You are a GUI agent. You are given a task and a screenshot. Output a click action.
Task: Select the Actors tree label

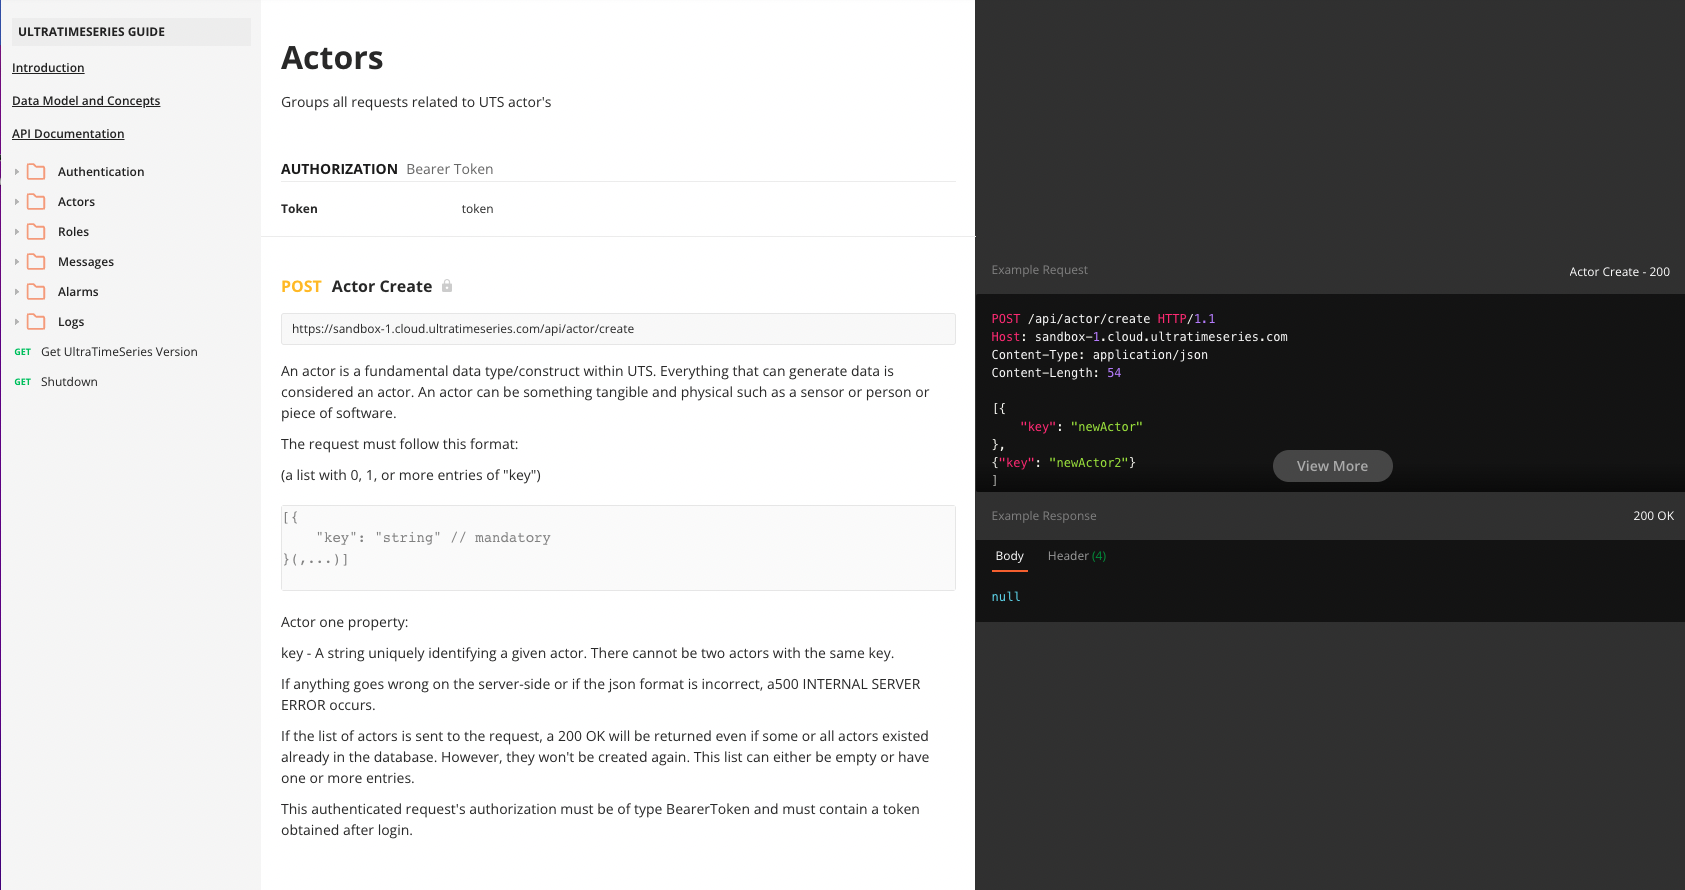[76, 202]
